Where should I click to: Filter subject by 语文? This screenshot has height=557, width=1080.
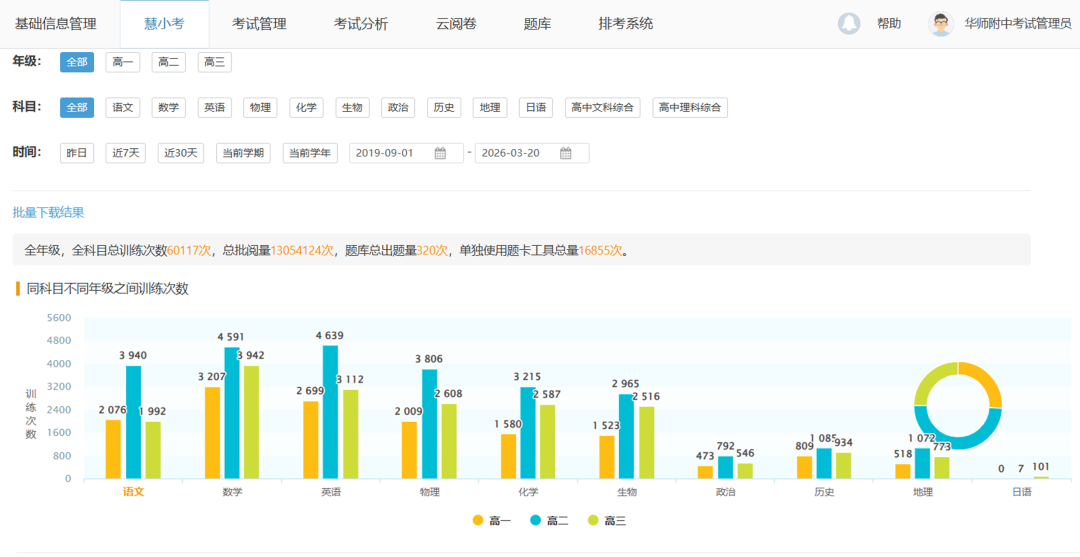click(x=123, y=107)
